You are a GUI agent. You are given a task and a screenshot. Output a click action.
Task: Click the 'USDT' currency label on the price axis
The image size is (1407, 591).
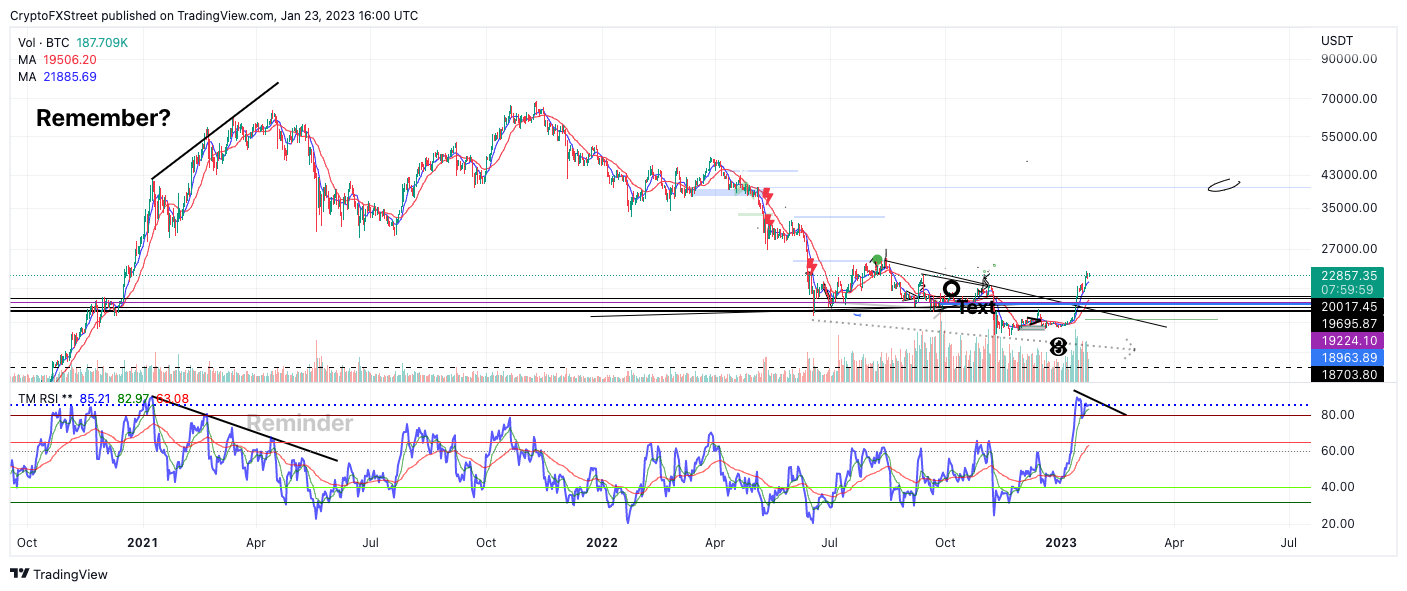pyautogui.click(x=1337, y=41)
